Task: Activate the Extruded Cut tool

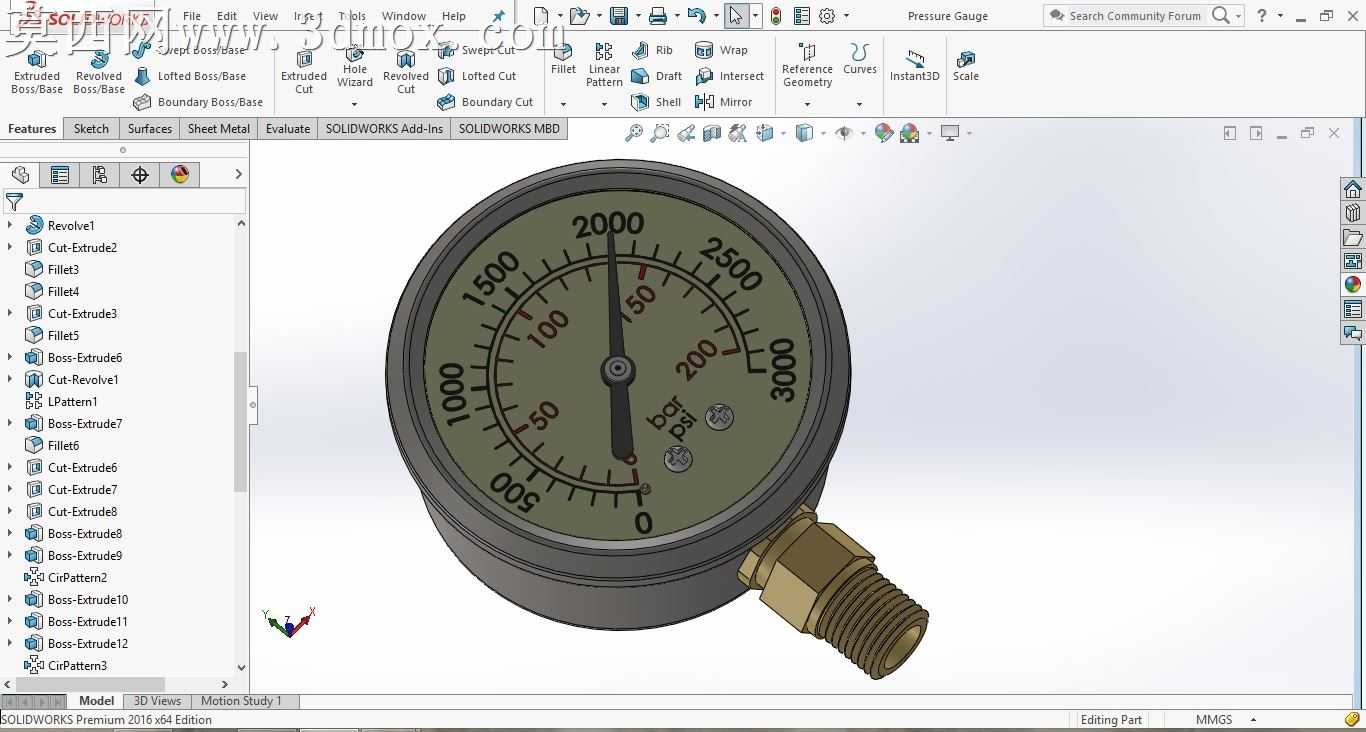Action: (304, 72)
